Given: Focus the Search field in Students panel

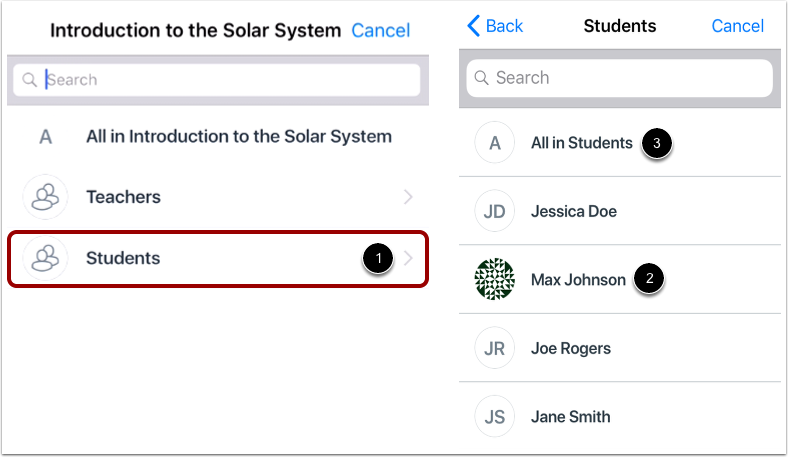Looking at the screenshot, I should (x=620, y=78).
